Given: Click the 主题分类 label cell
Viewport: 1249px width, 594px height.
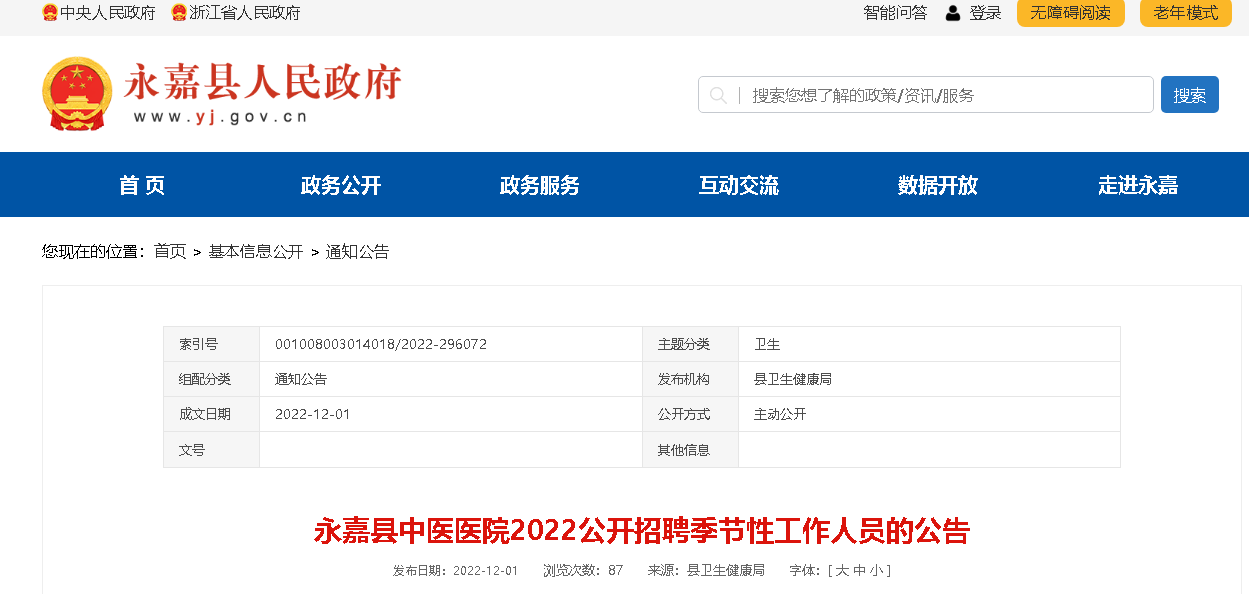Looking at the screenshot, I should click(x=690, y=344).
